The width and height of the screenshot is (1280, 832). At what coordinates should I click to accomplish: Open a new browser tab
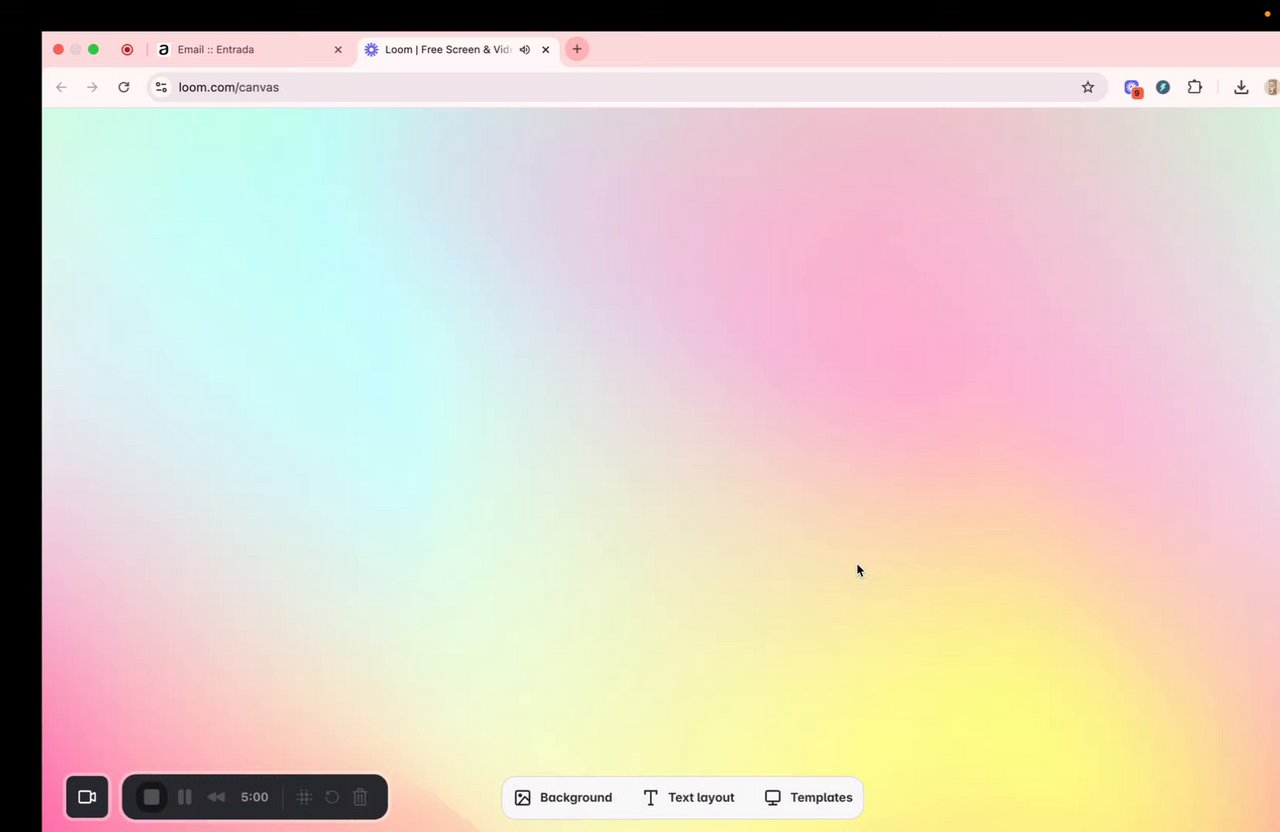tap(577, 49)
